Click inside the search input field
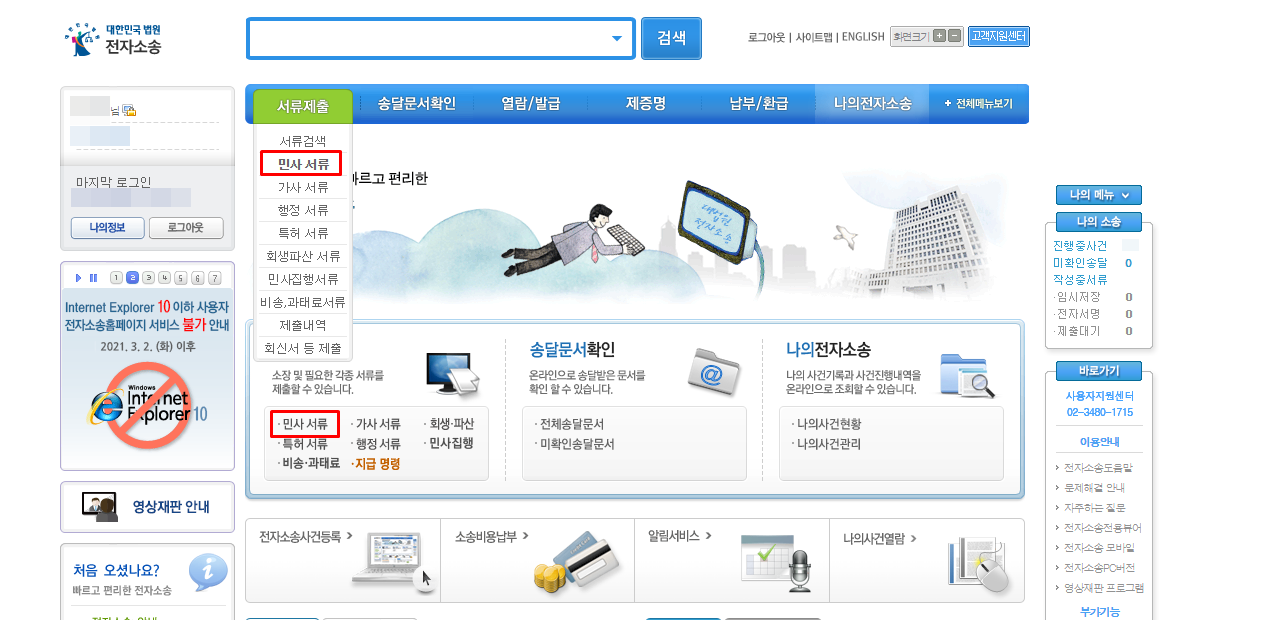This screenshot has width=1272, height=620. (428, 39)
